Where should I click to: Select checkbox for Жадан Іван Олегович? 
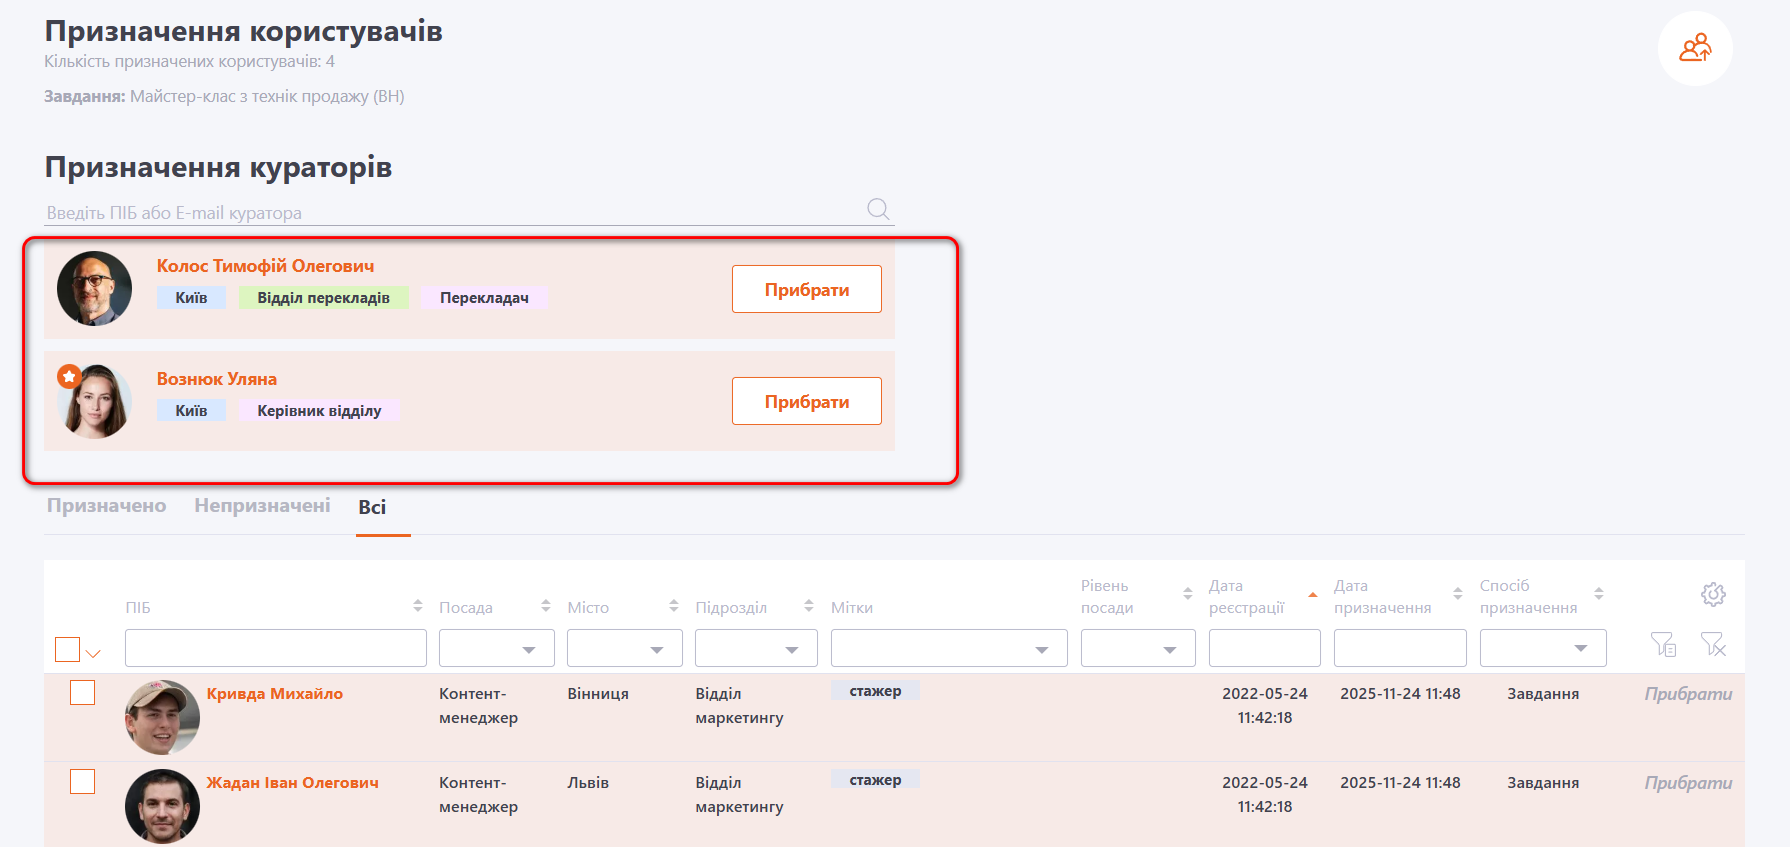click(x=82, y=781)
